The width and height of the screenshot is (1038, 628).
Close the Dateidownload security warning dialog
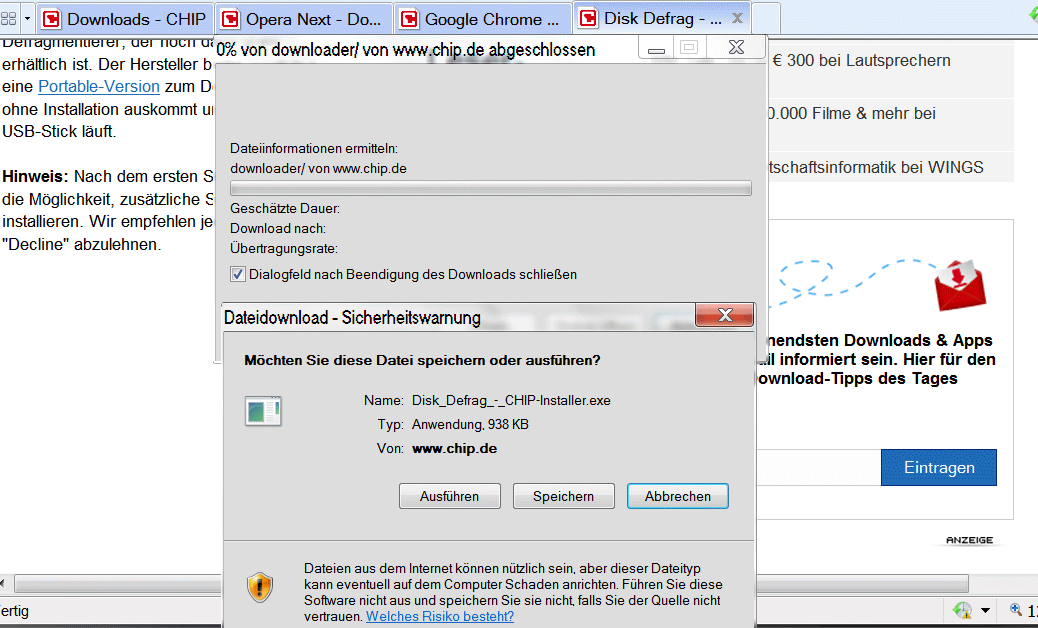click(x=724, y=315)
